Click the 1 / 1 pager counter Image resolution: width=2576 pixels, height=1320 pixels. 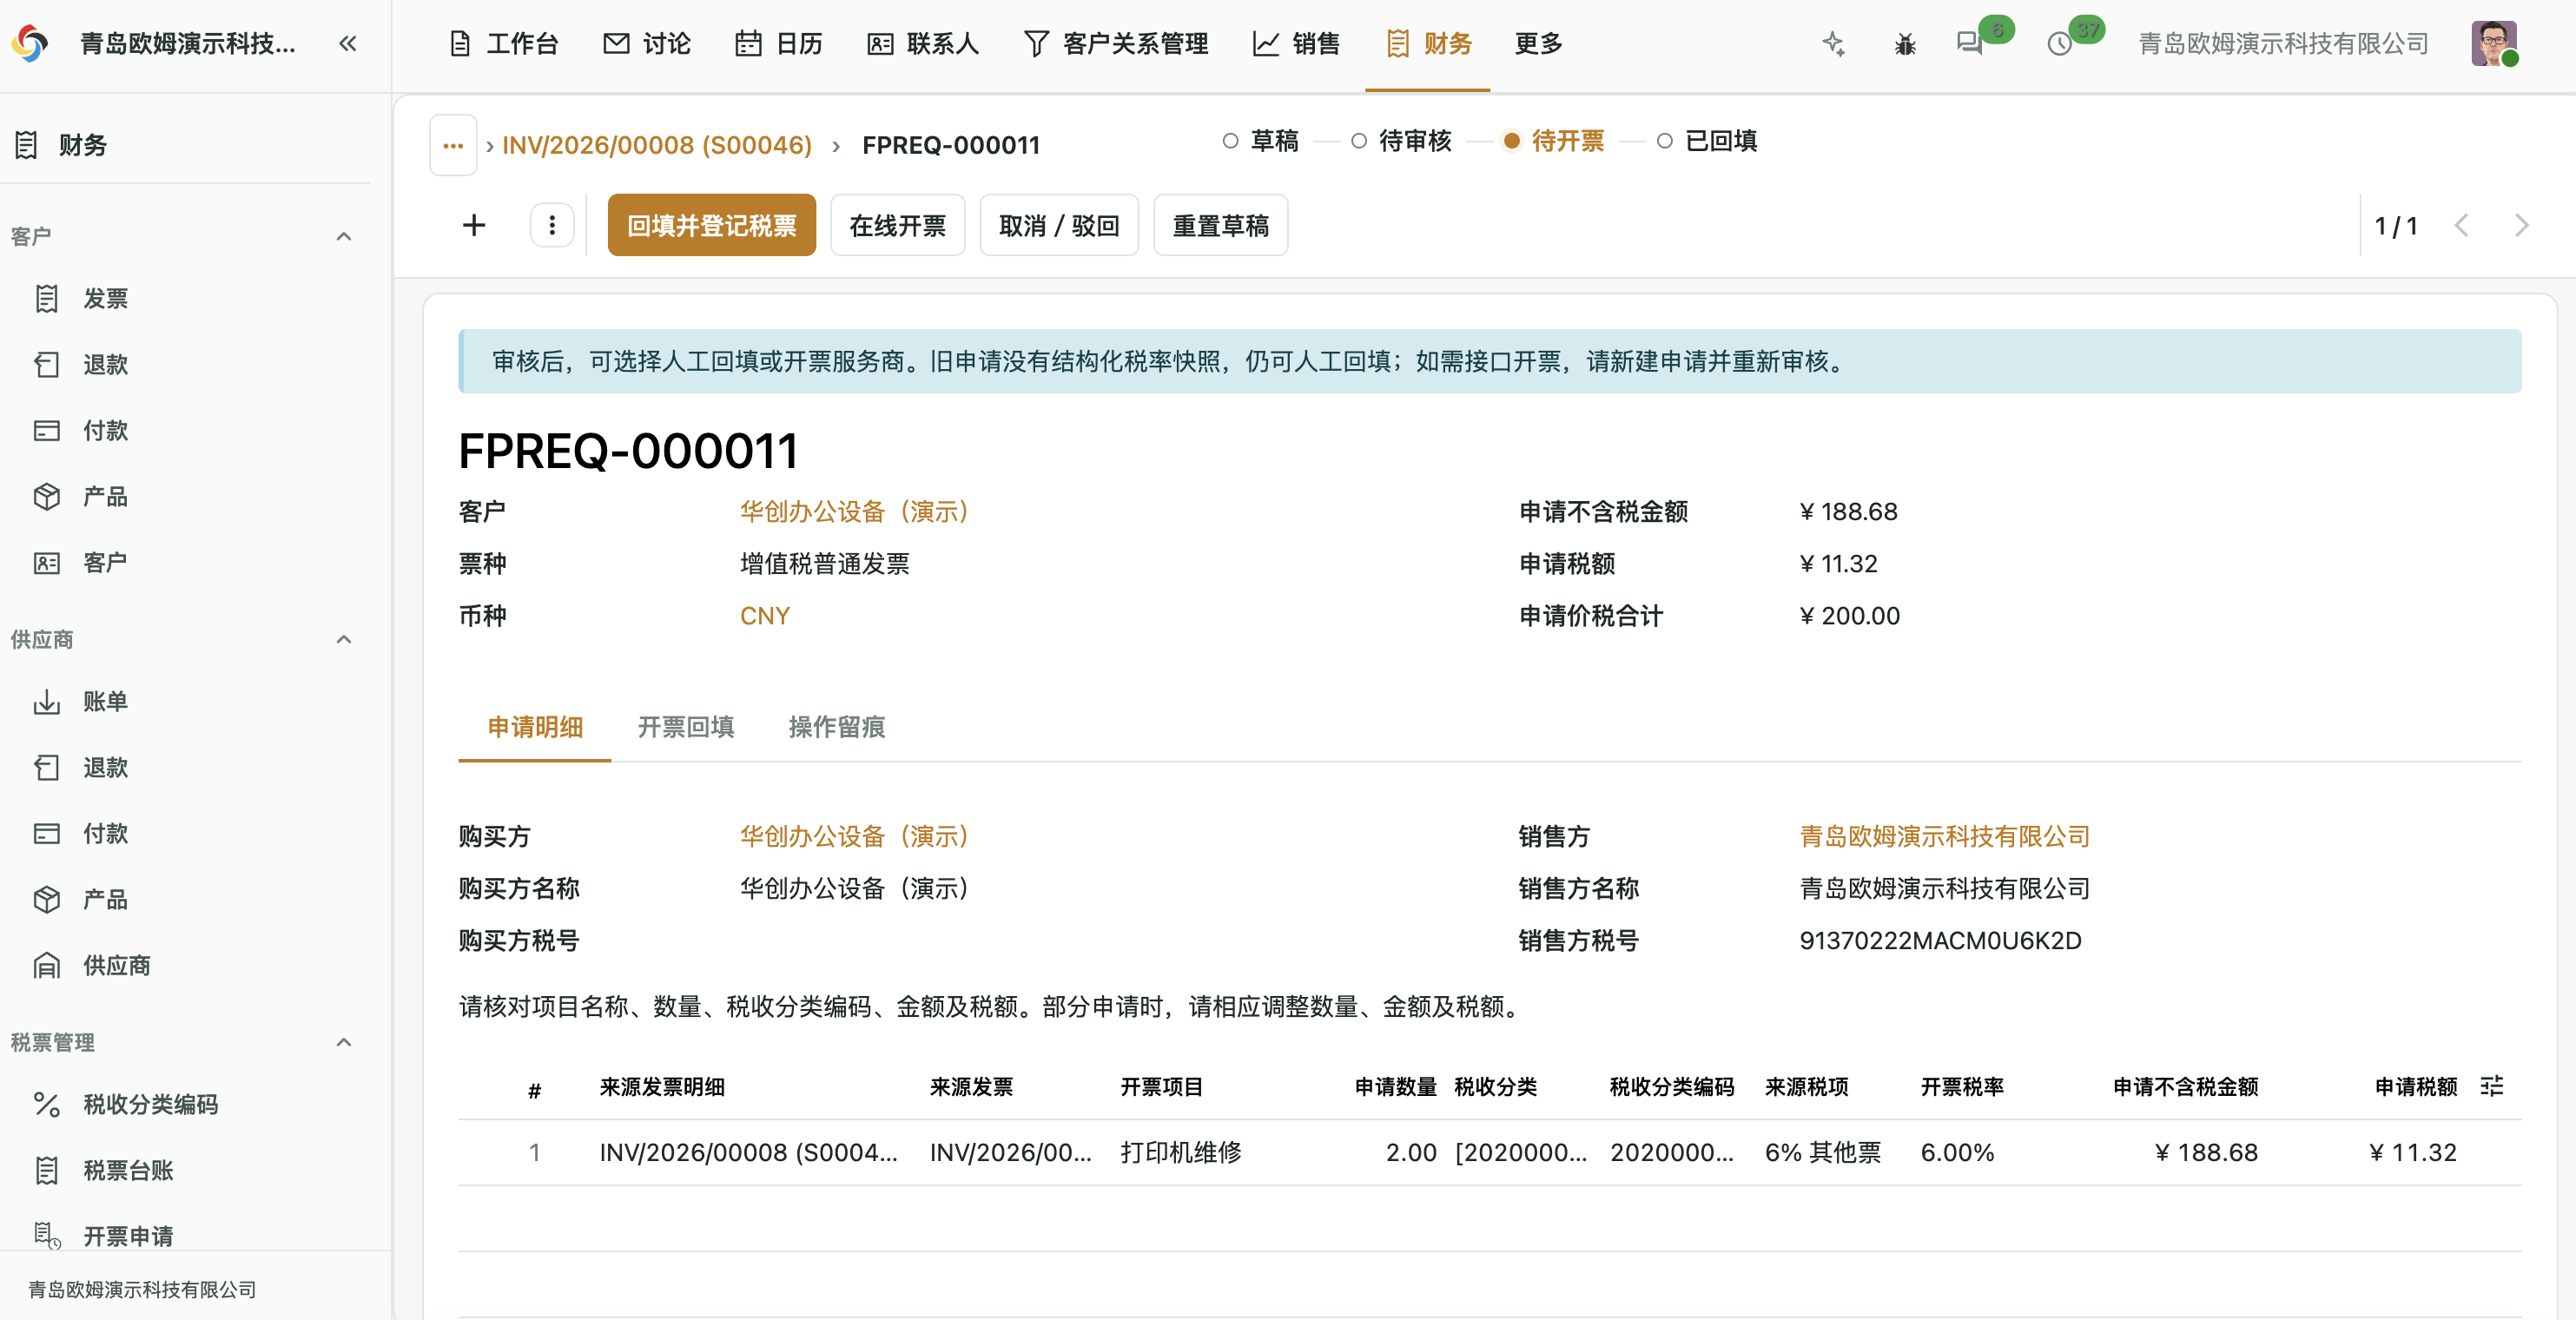tap(2396, 226)
